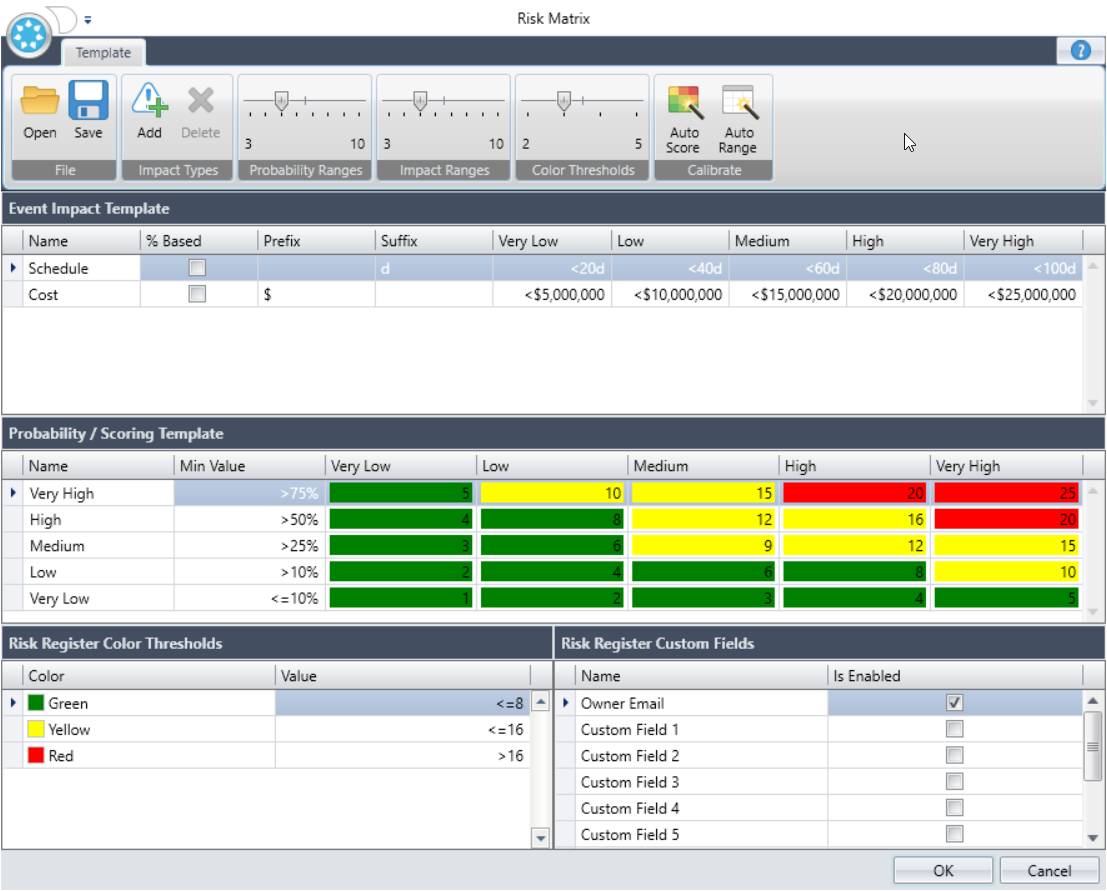Select the Template ribbon tab

point(103,53)
